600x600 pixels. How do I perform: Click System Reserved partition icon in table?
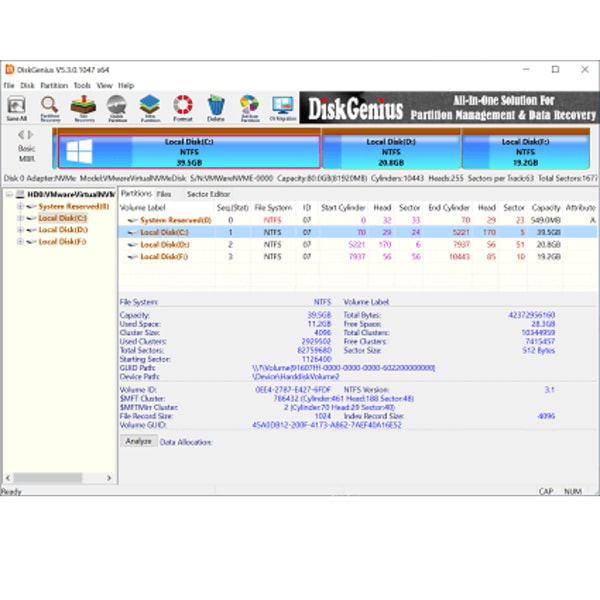[132, 220]
